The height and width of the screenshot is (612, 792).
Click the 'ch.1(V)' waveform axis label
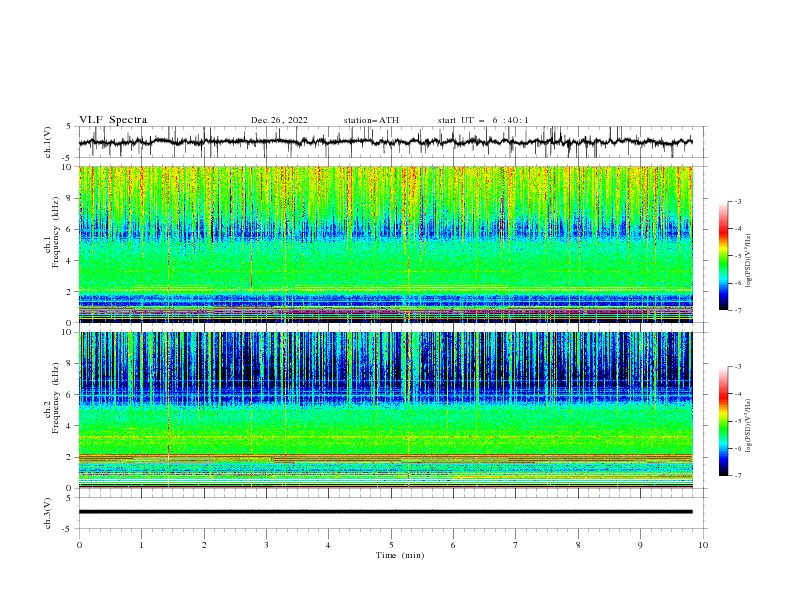click(48, 142)
